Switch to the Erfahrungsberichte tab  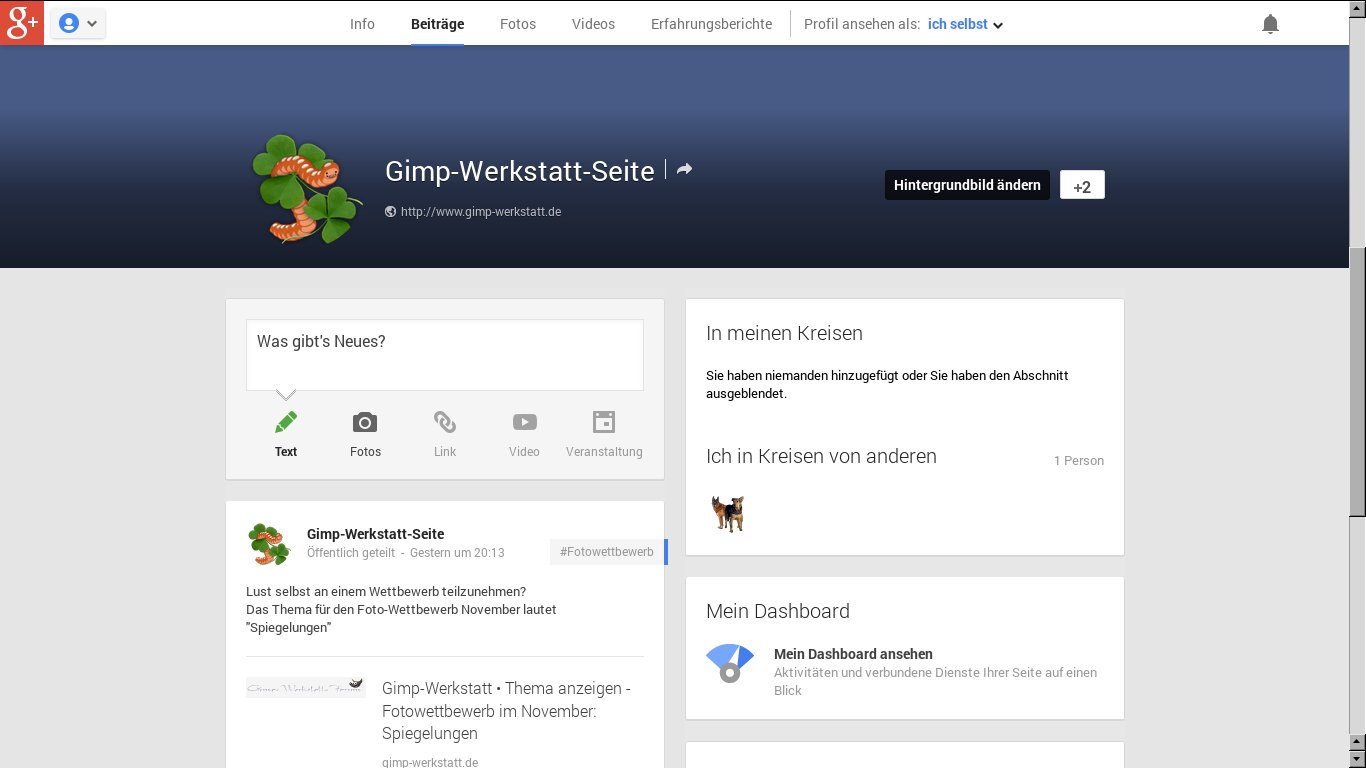coord(711,24)
